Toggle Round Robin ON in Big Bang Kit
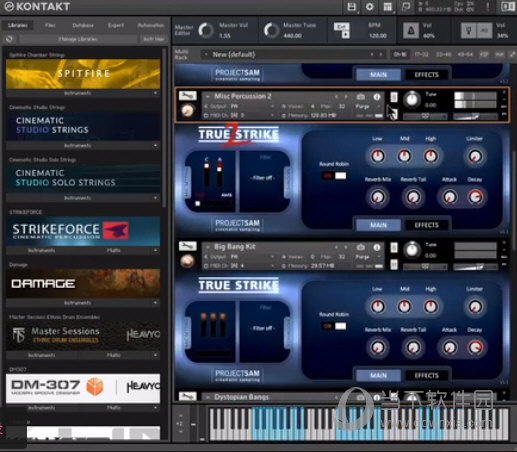Viewport: 517px width, 452px height. [334, 326]
